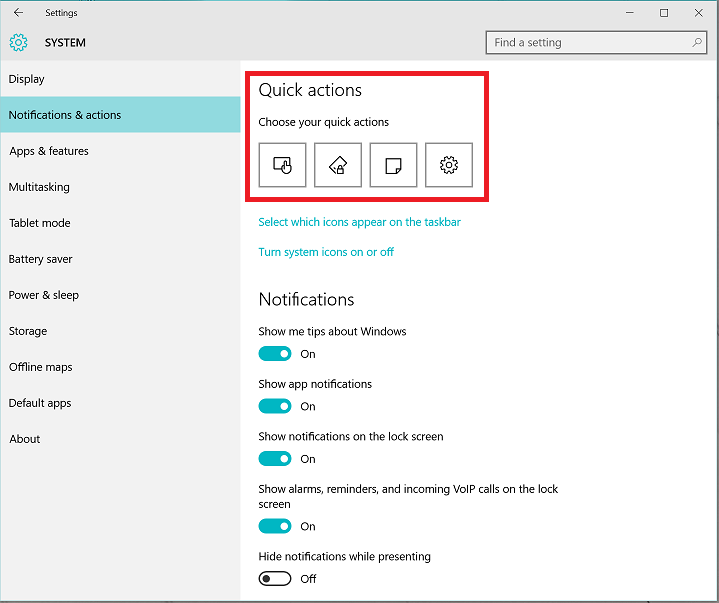Minimize the Settings window
The width and height of the screenshot is (719, 603).
630,13
